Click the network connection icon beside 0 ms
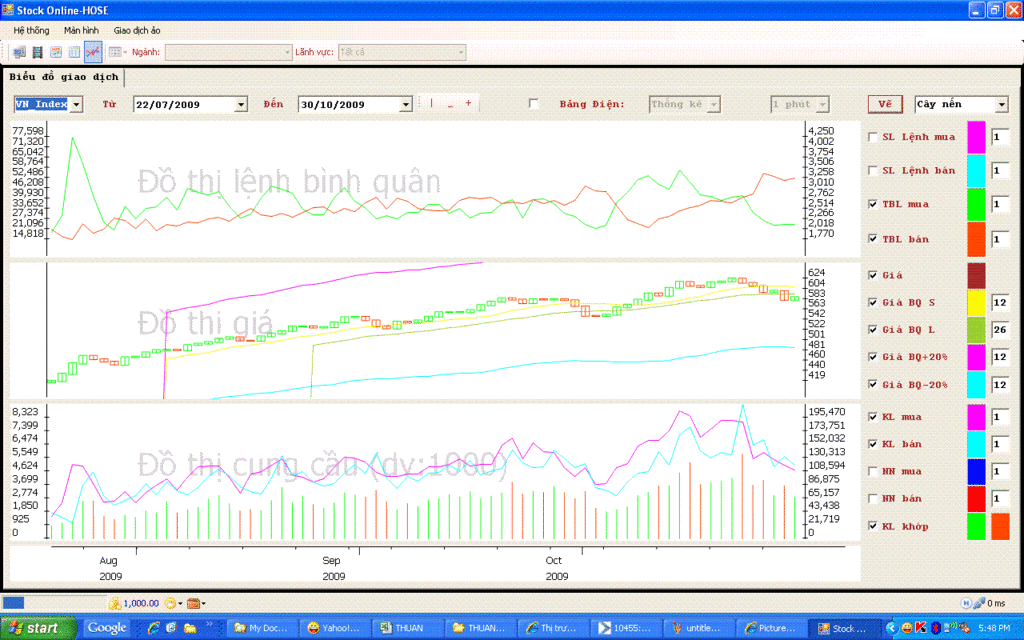 978,603
